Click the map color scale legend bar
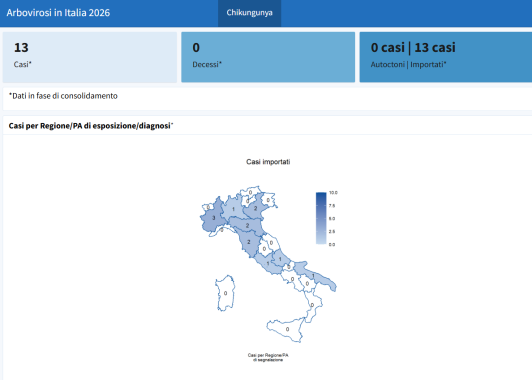 pyautogui.click(x=321, y=218)
